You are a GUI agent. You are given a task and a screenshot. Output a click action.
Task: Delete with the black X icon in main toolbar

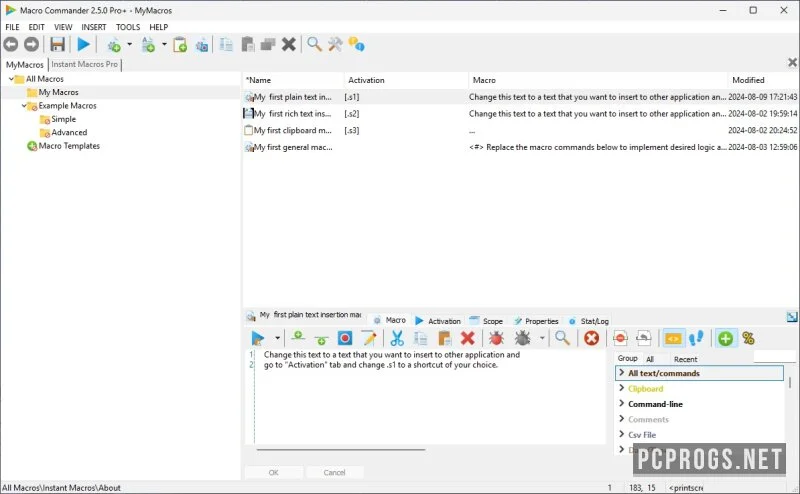(x=289, y=45)
